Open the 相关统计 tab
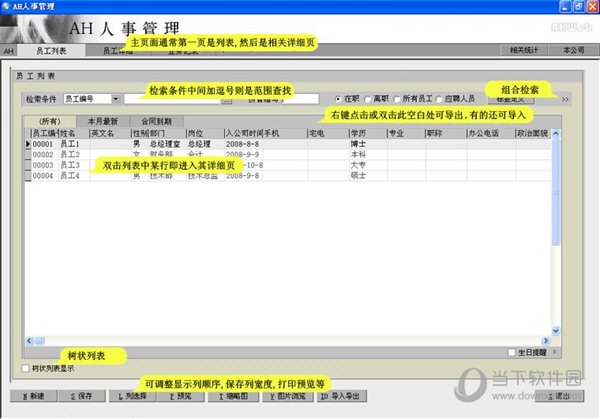The width and height of the screenshot is (600, 419). [x=524, y=50]
